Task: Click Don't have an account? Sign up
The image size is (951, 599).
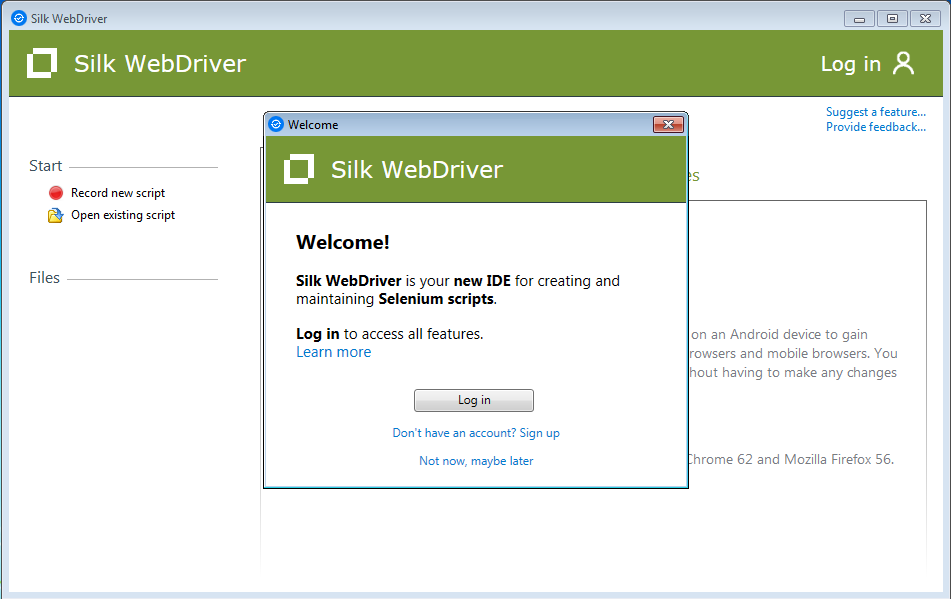Action: (x=476, y=433)
